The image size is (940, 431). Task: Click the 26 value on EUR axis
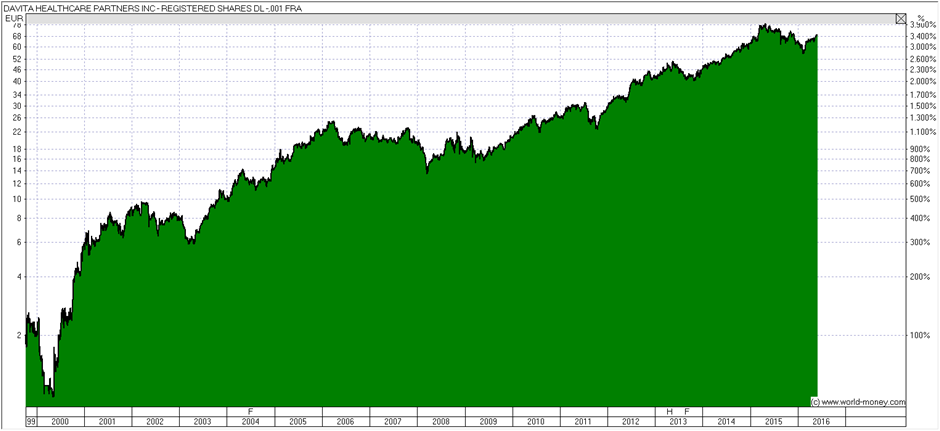tap(17, 117)
